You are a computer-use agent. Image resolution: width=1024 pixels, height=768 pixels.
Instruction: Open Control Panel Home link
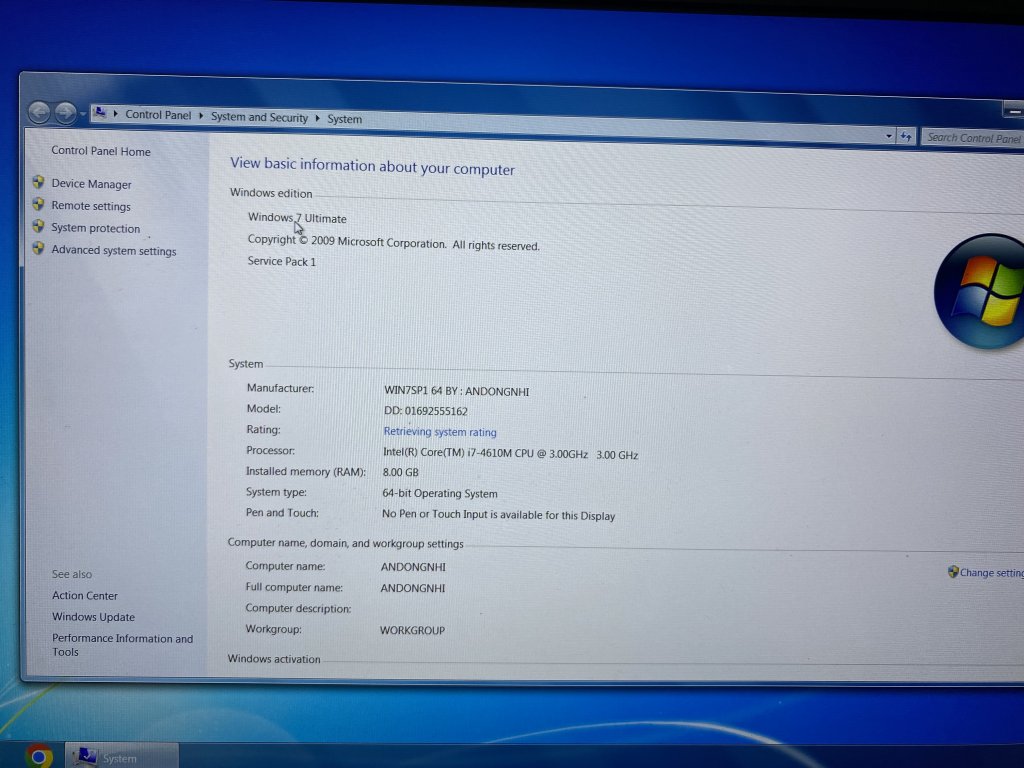[101, 151]
